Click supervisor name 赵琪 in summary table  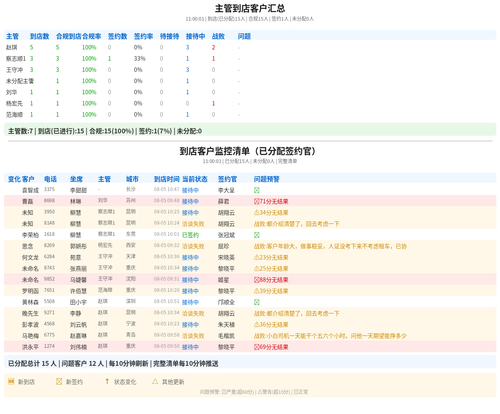coord(12,48)
